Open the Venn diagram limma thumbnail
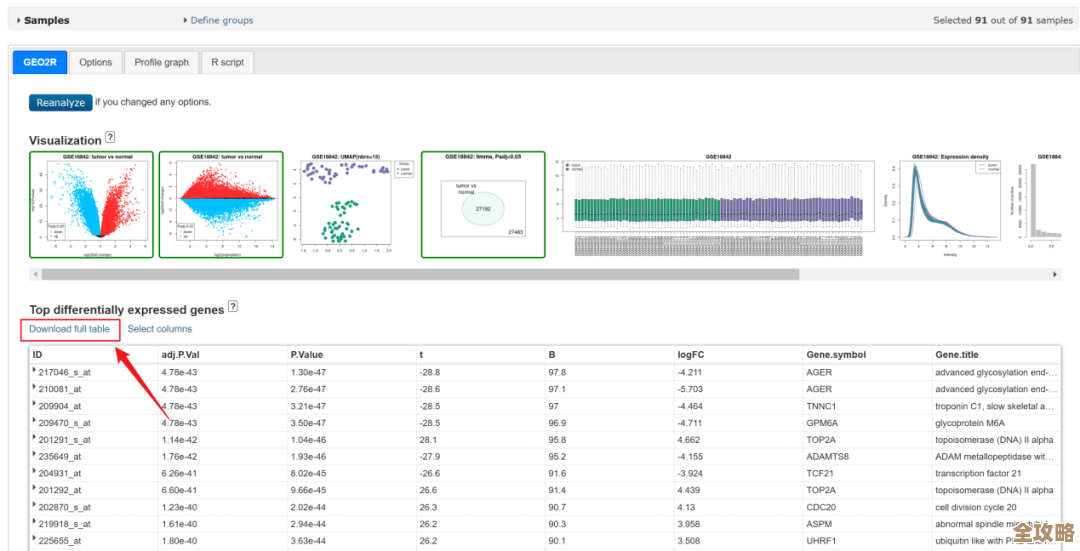This screenshot has width=1080, height=551. 483,205
